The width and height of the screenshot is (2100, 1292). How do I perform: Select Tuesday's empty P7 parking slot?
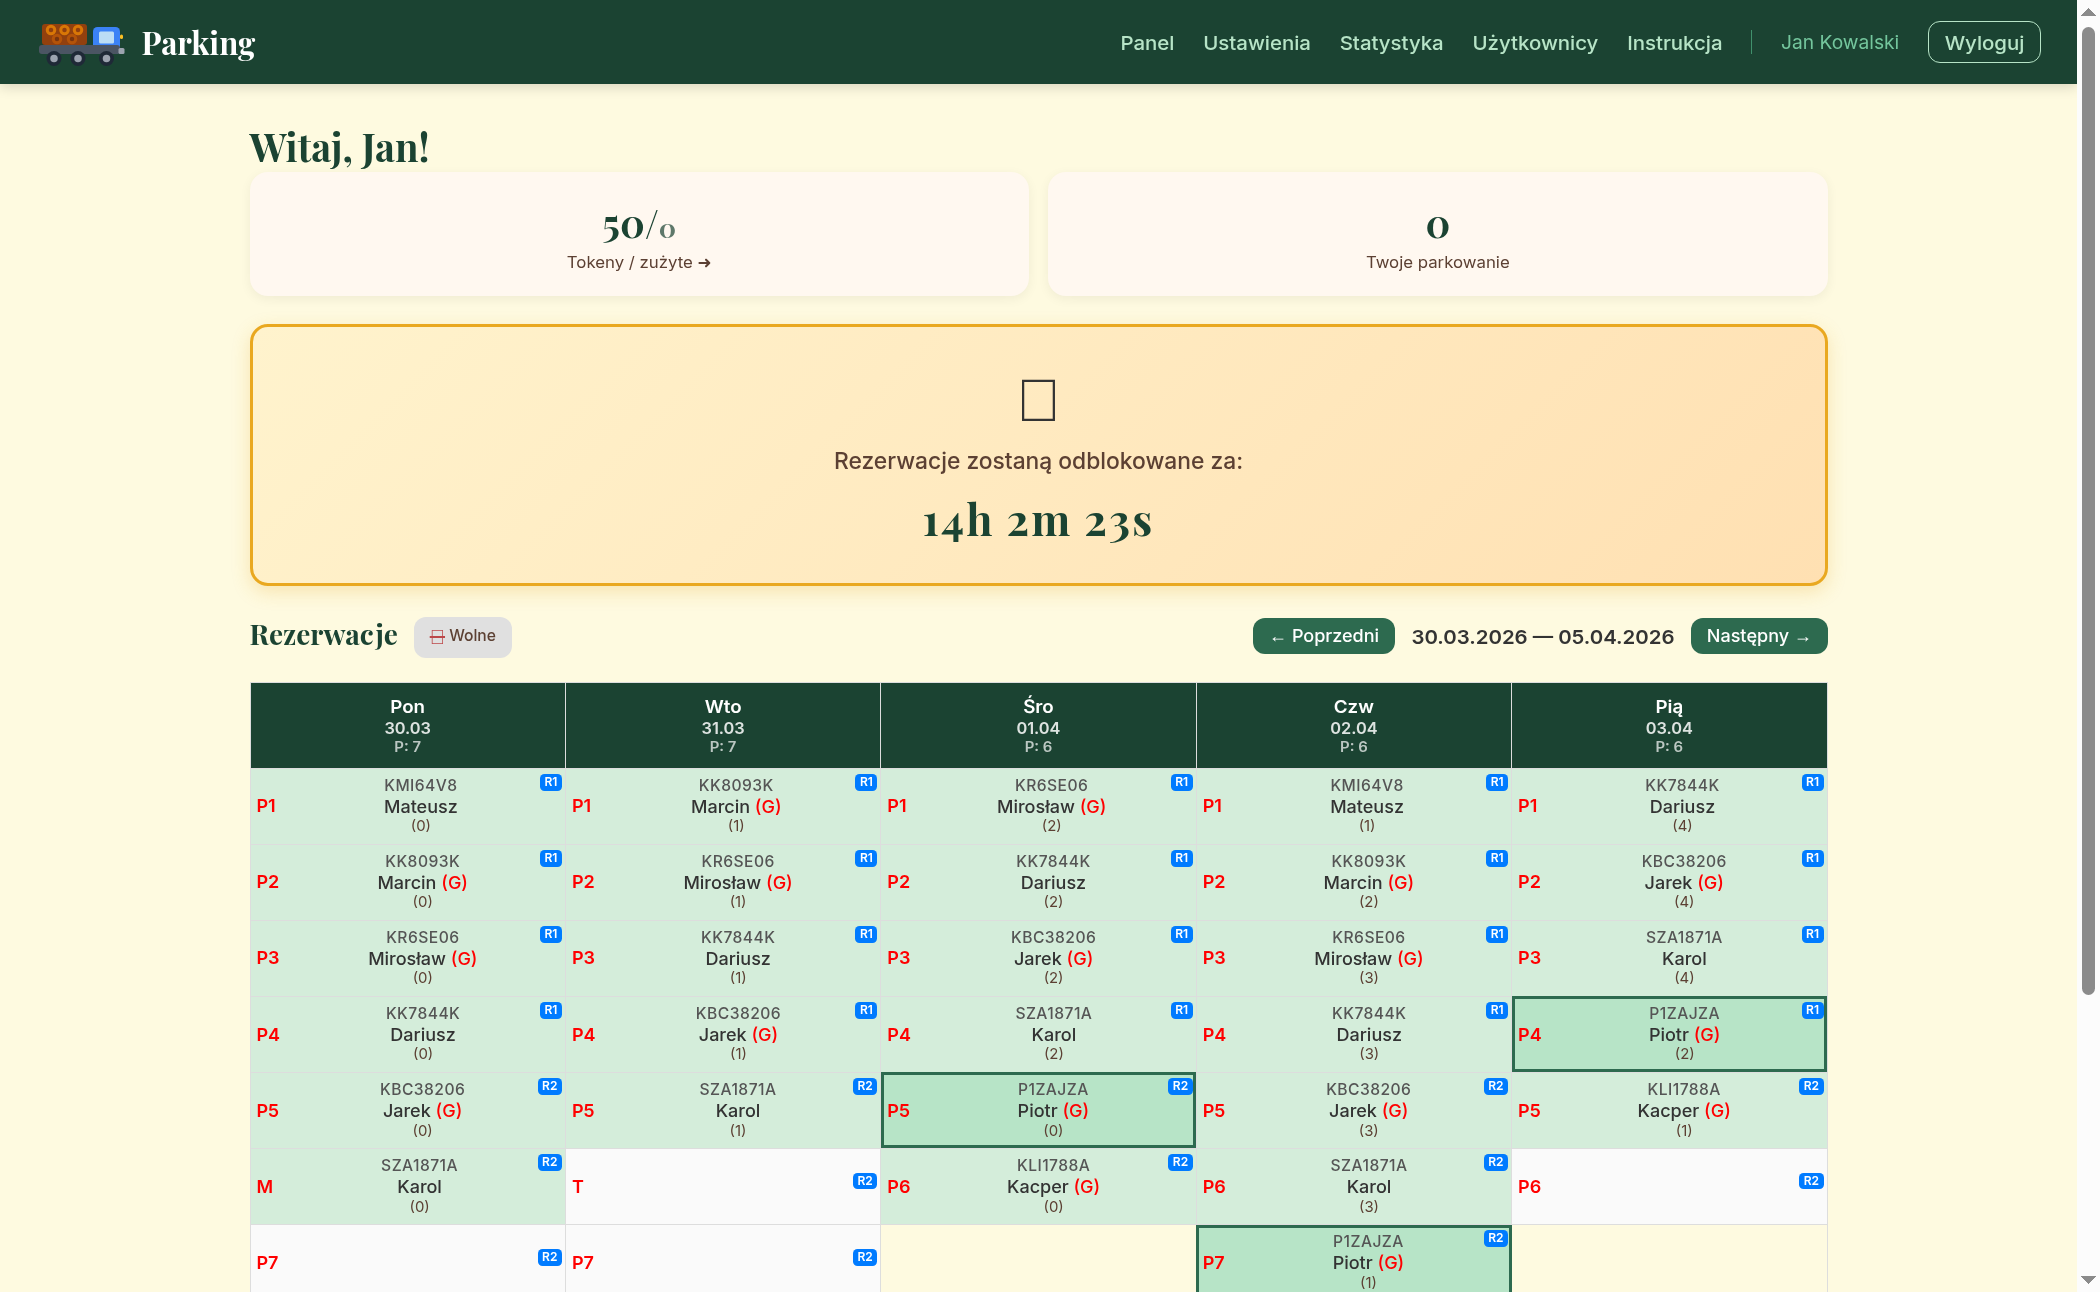pos(722,1262)
